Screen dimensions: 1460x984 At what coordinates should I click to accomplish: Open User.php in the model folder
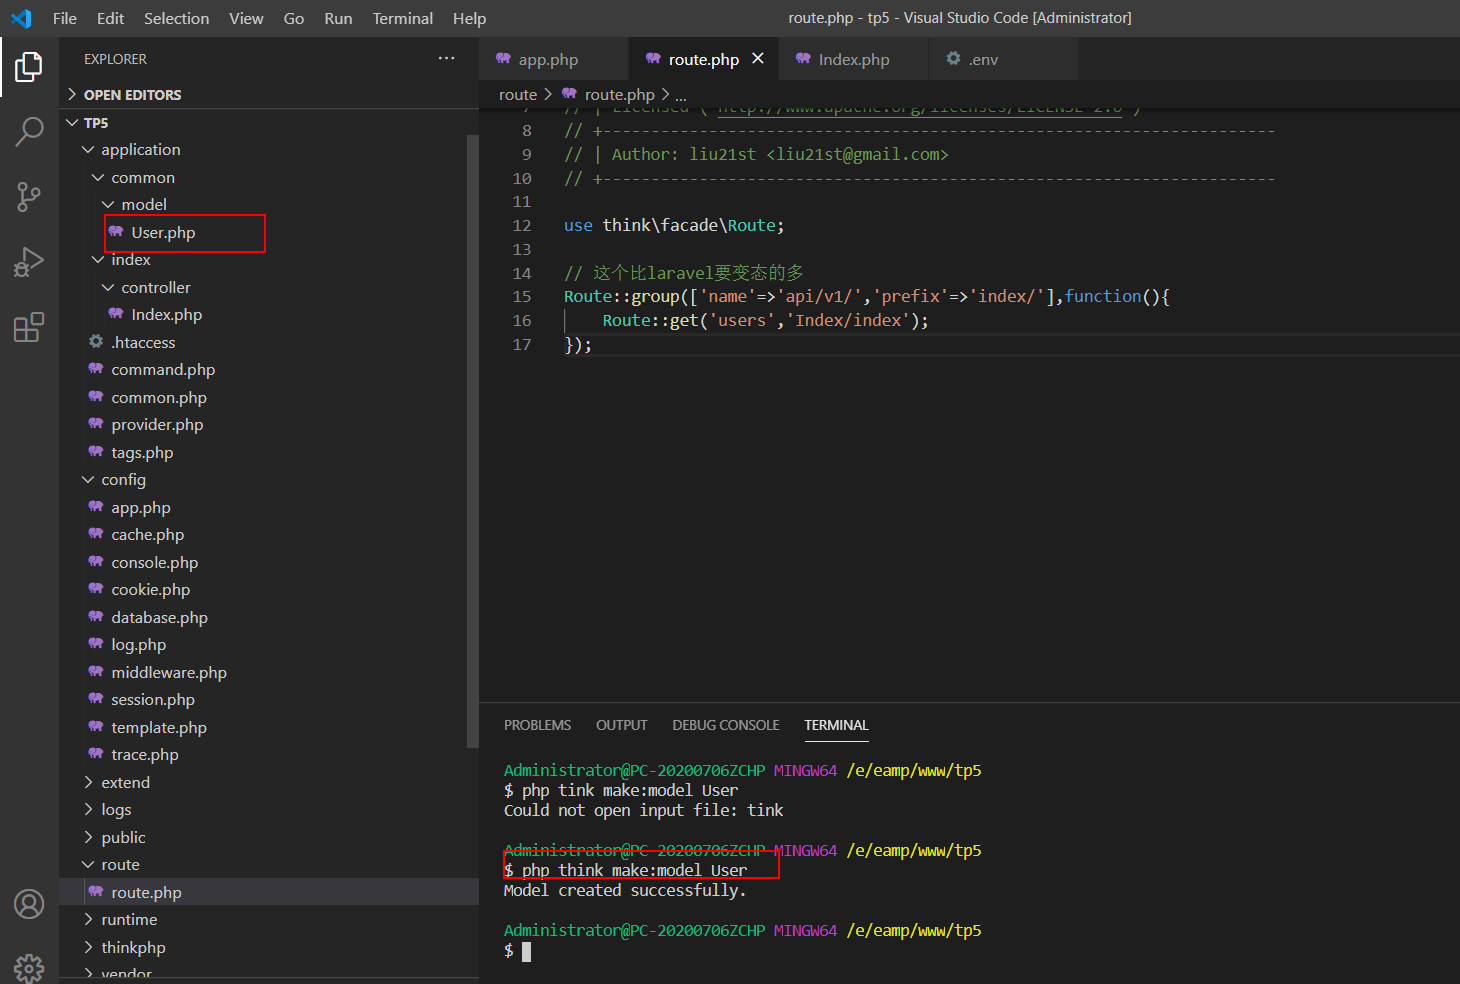[x=163, y=233]
